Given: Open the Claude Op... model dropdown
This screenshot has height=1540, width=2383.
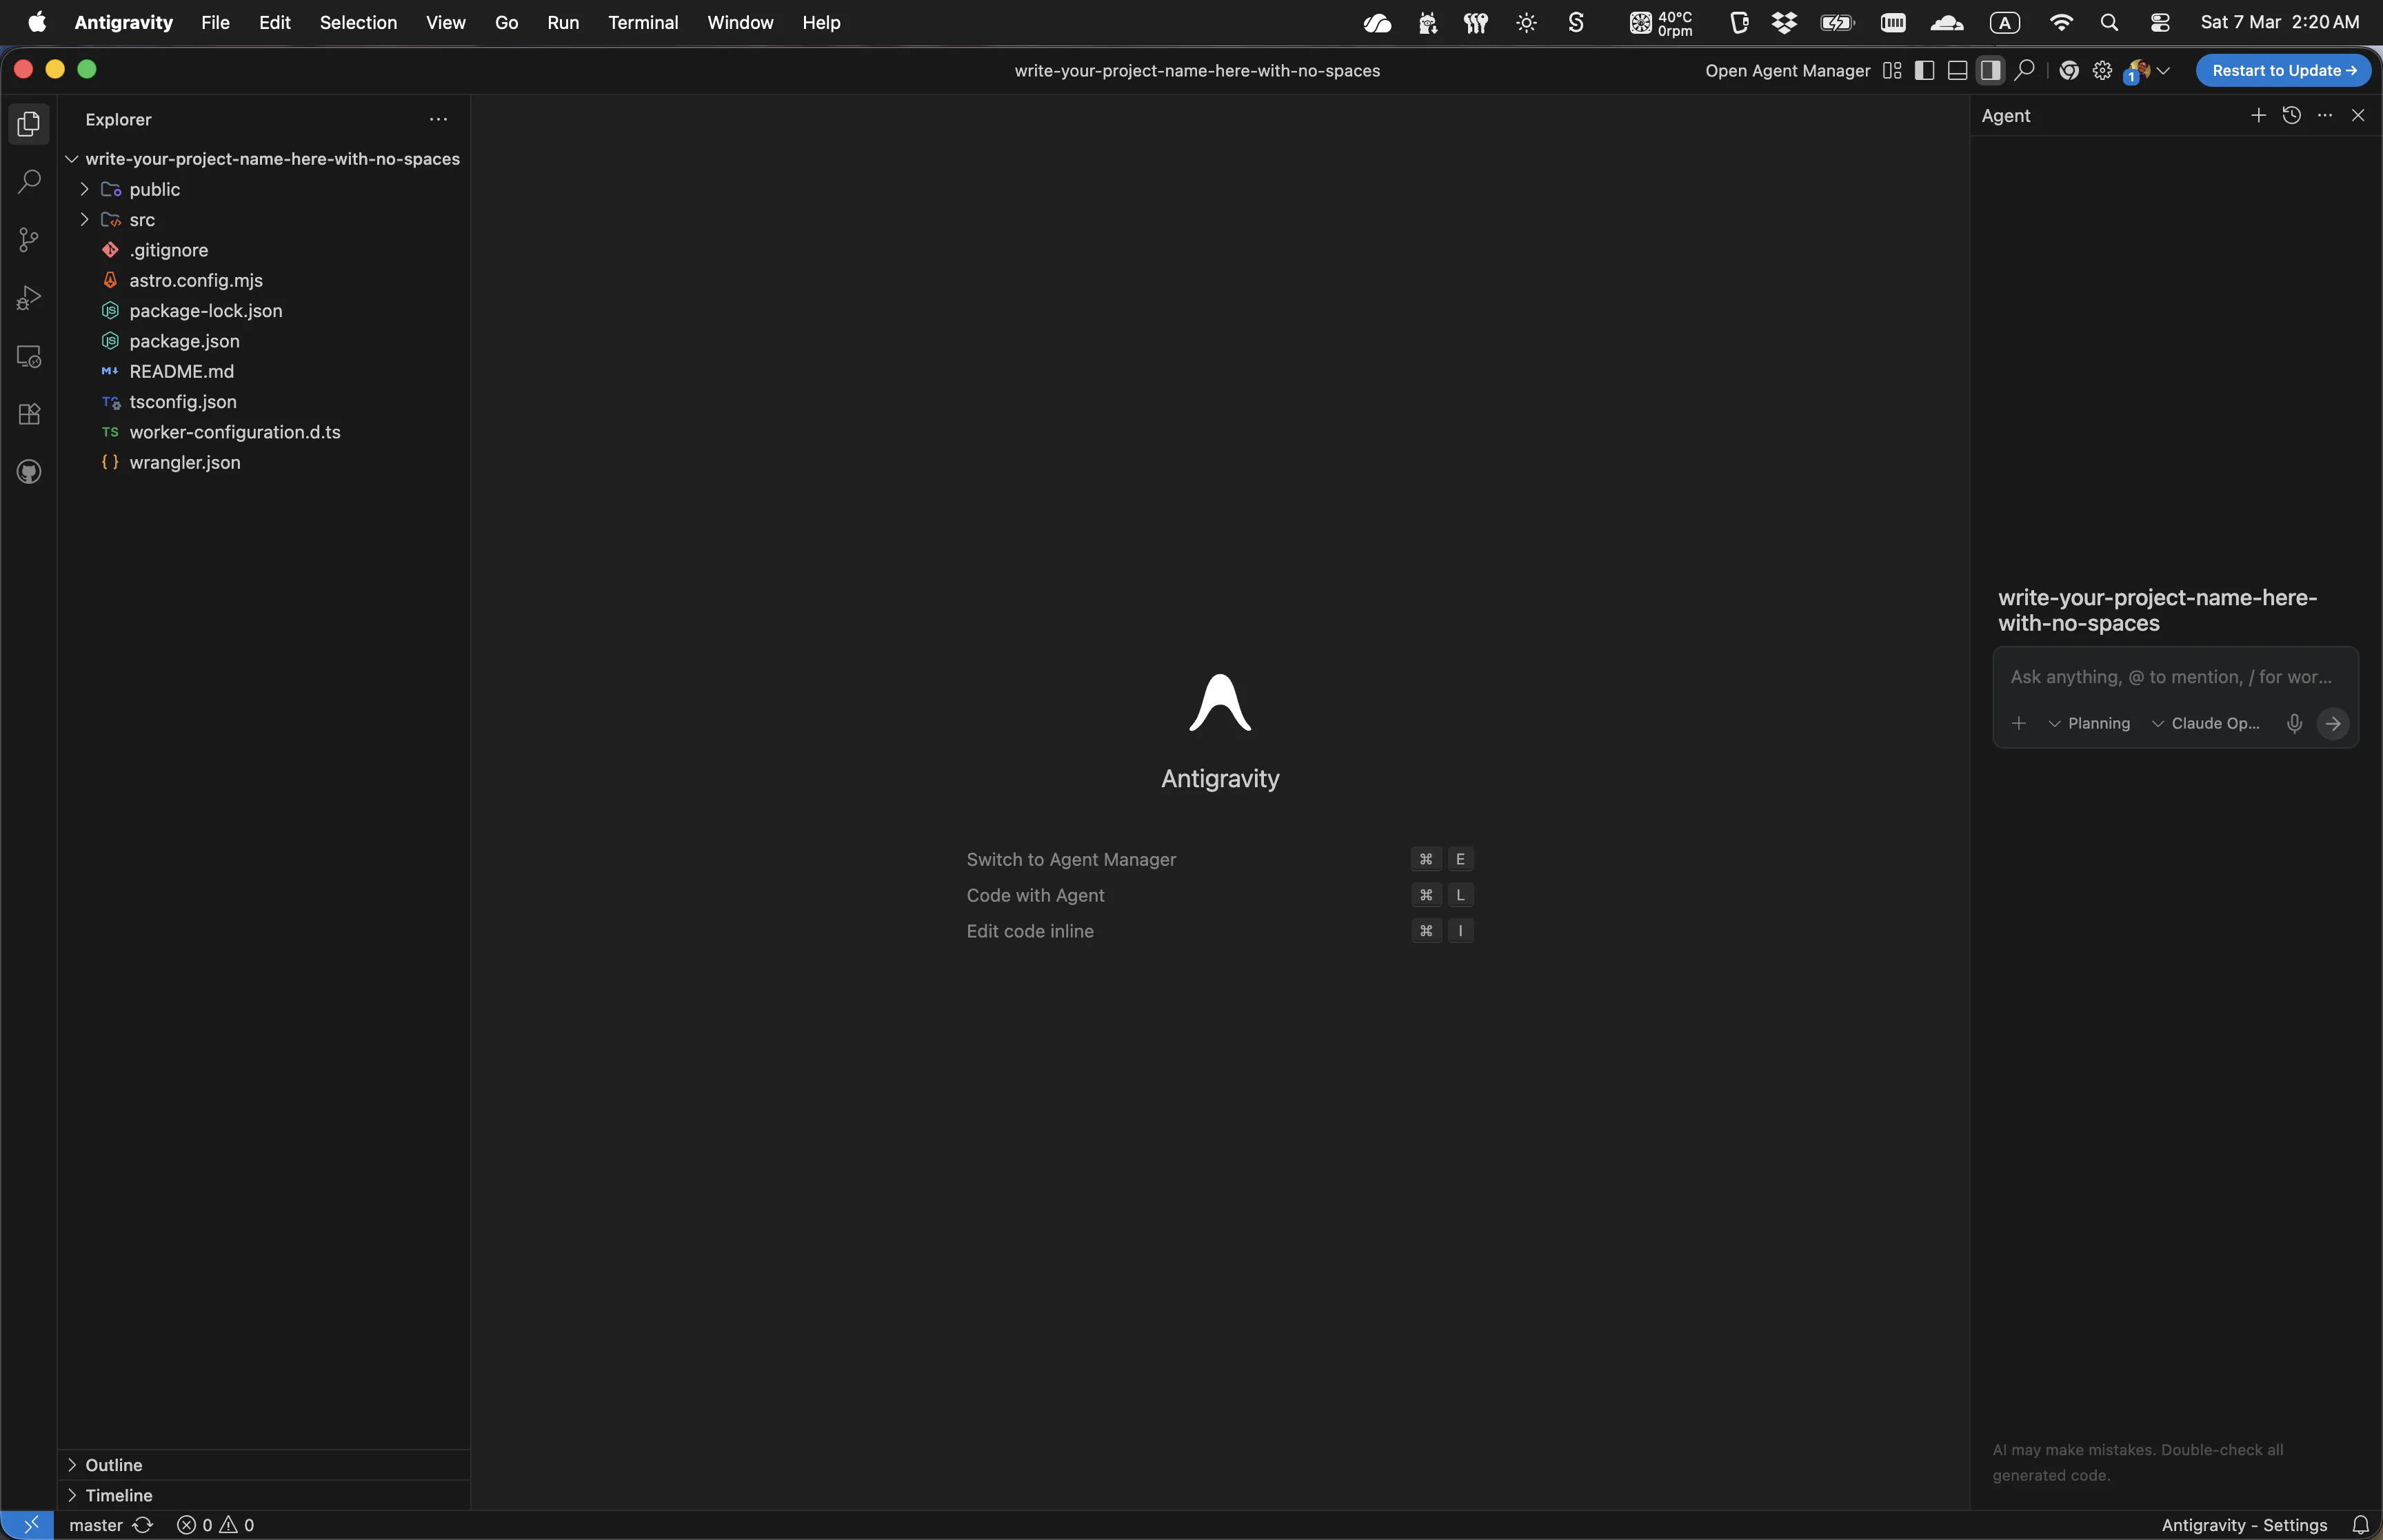Looking at the screenshot, I should click(x=2205, y=723).
